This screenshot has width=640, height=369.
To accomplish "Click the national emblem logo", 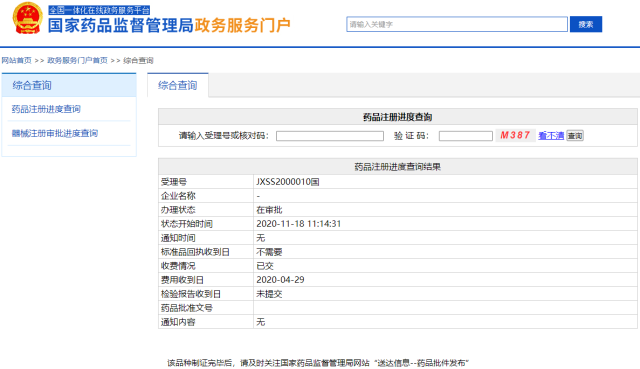I will [x=27, y=18].
